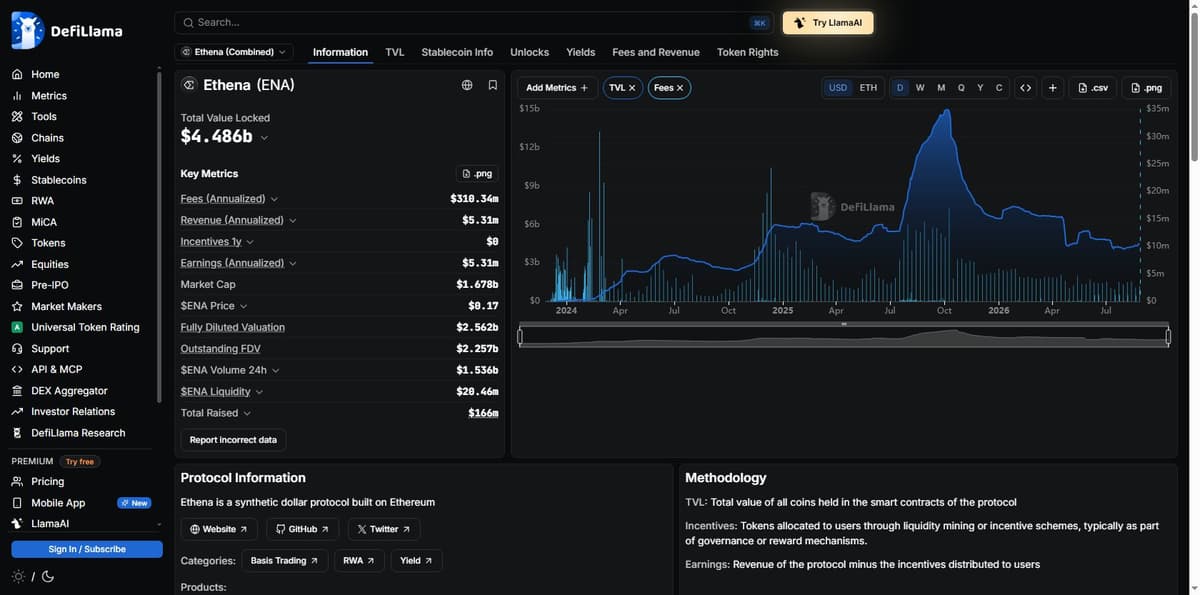Remove the Fees metric chip

[x=680, y=88]
